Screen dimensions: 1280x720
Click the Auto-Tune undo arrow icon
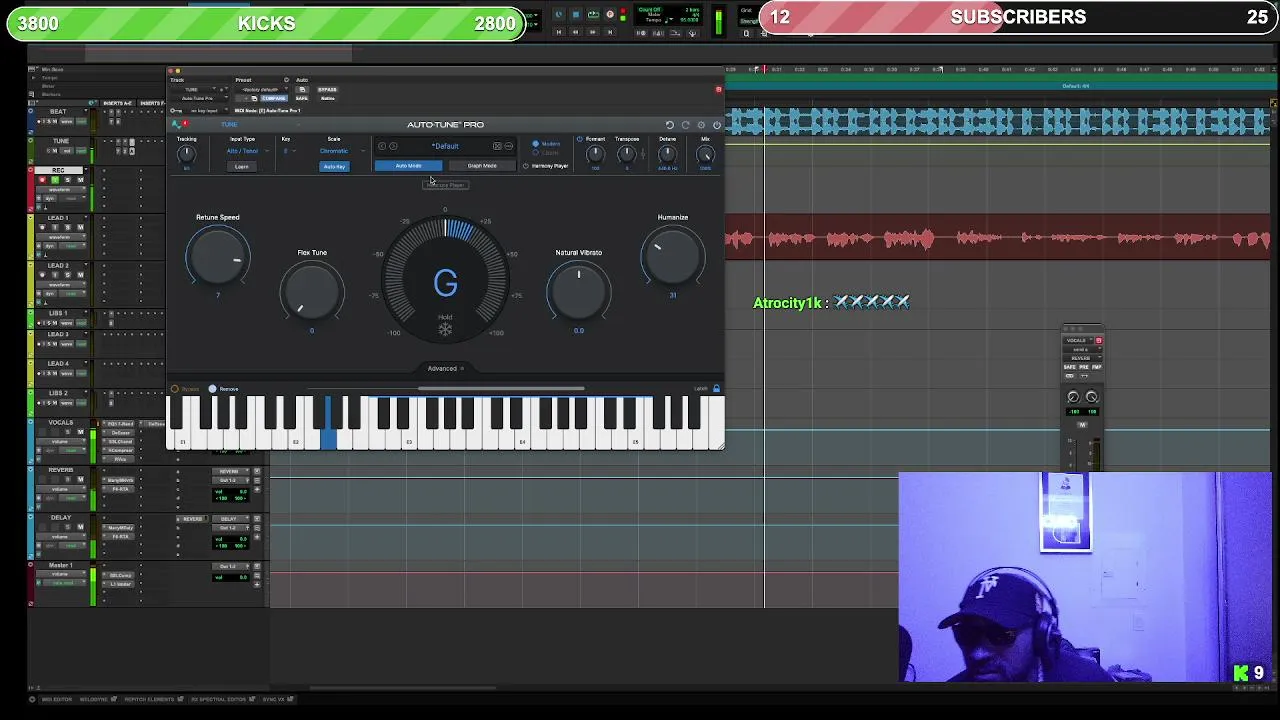pyautogui.click(x=670, y=125)
